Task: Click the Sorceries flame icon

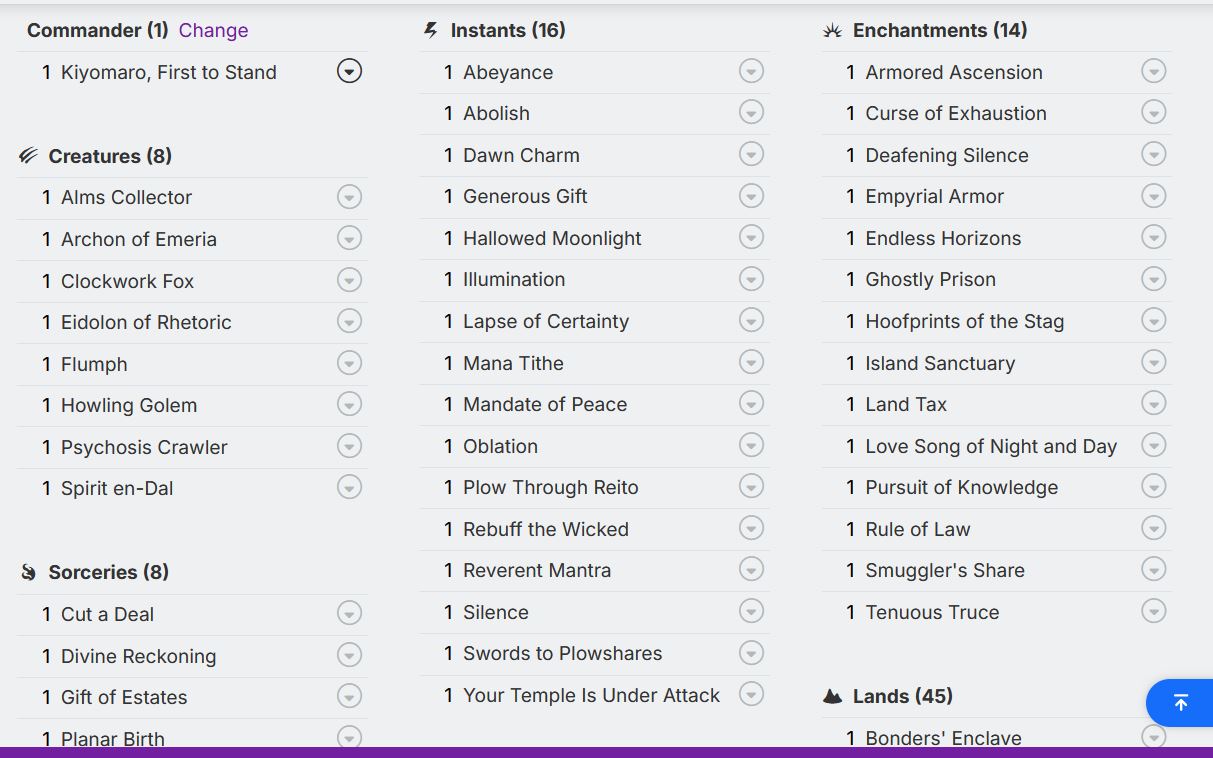Action: [28, 572]
